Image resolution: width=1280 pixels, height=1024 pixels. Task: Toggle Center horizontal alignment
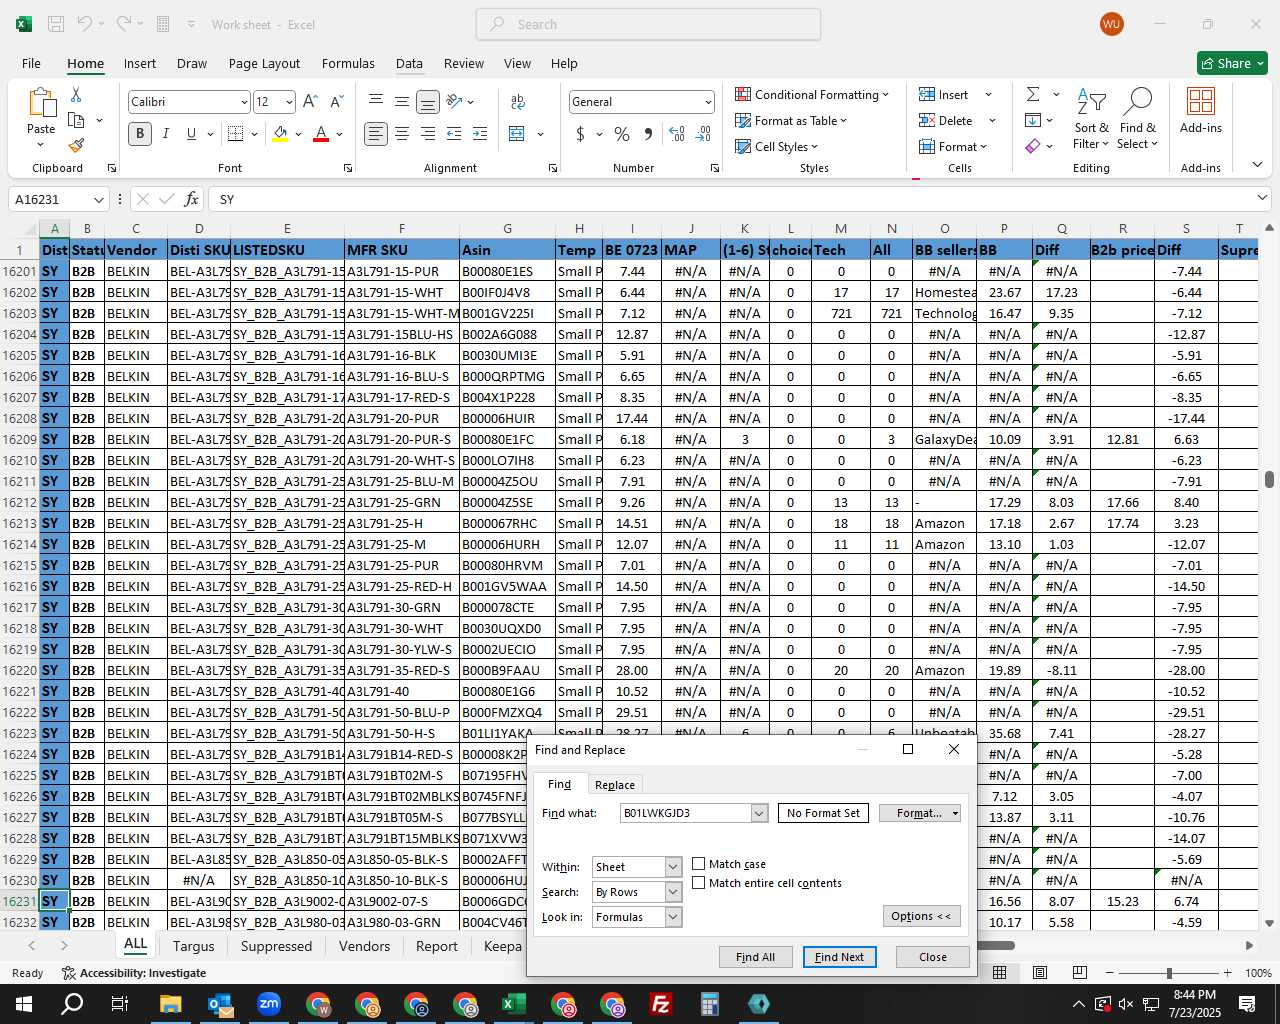coord(402,133)
